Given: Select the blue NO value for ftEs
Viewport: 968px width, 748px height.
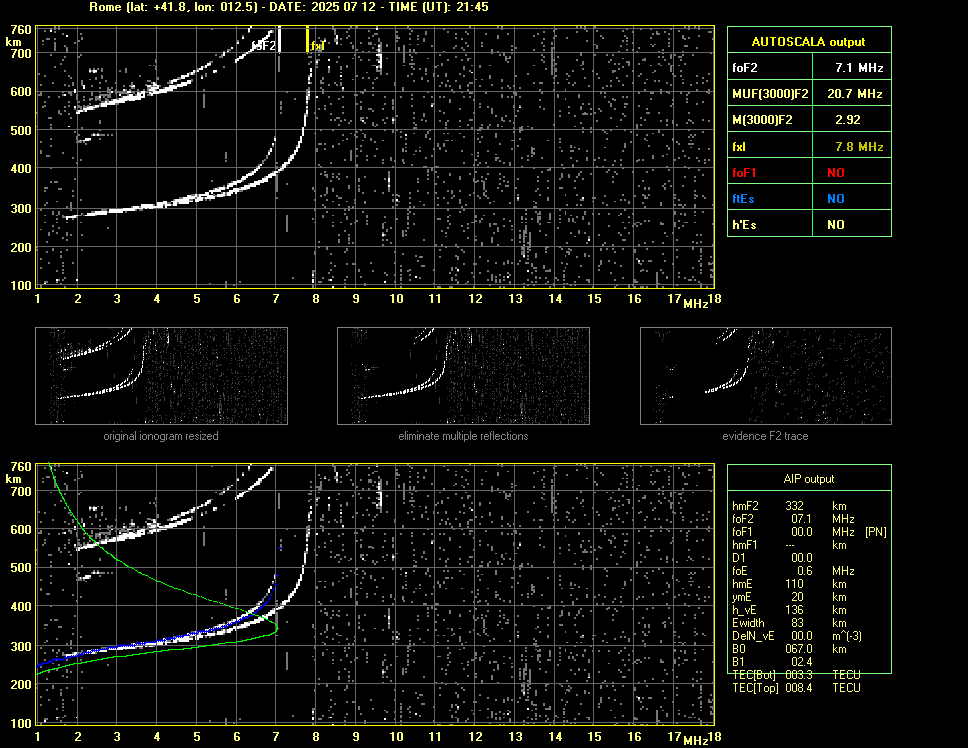Looking at the screenshot, I should 836,199.
